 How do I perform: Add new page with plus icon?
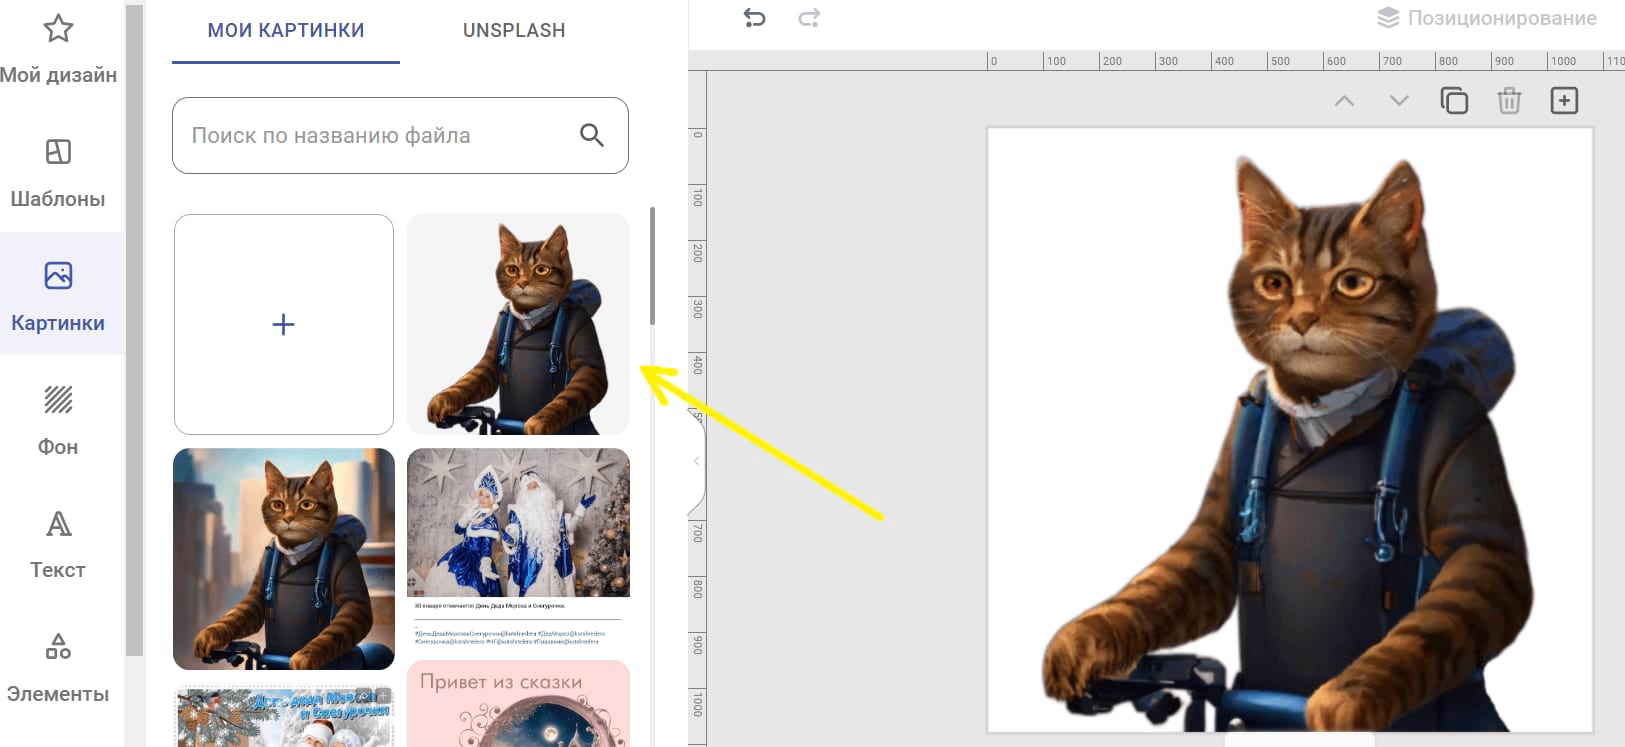coord(1564,101)
